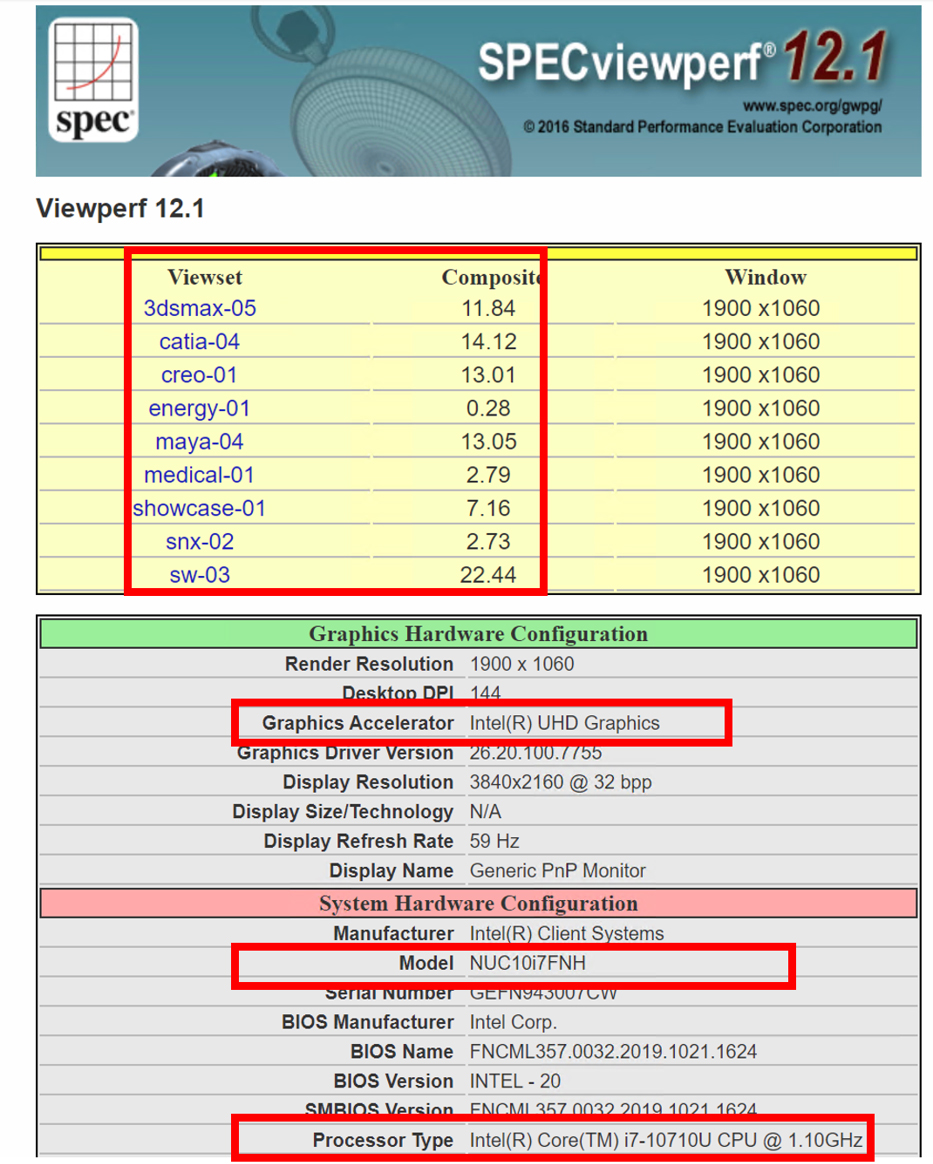The image size is (933, 1164).
Task: Open the energy-01 viewset results
Action: 200,408
